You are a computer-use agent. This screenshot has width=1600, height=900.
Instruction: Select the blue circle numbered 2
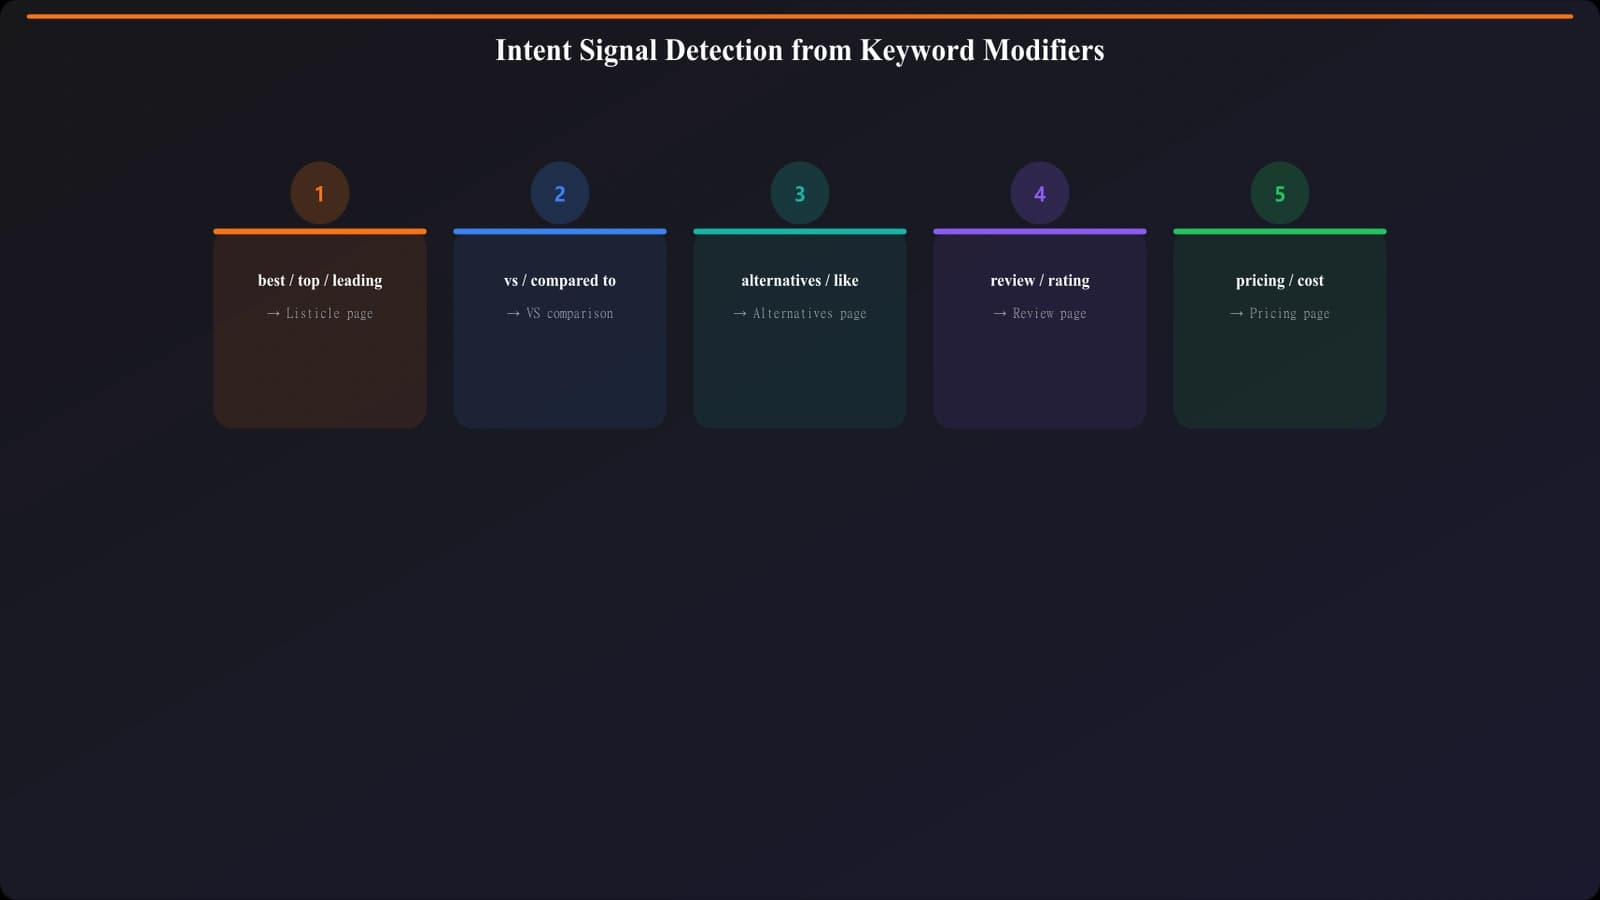coord(559,192)
